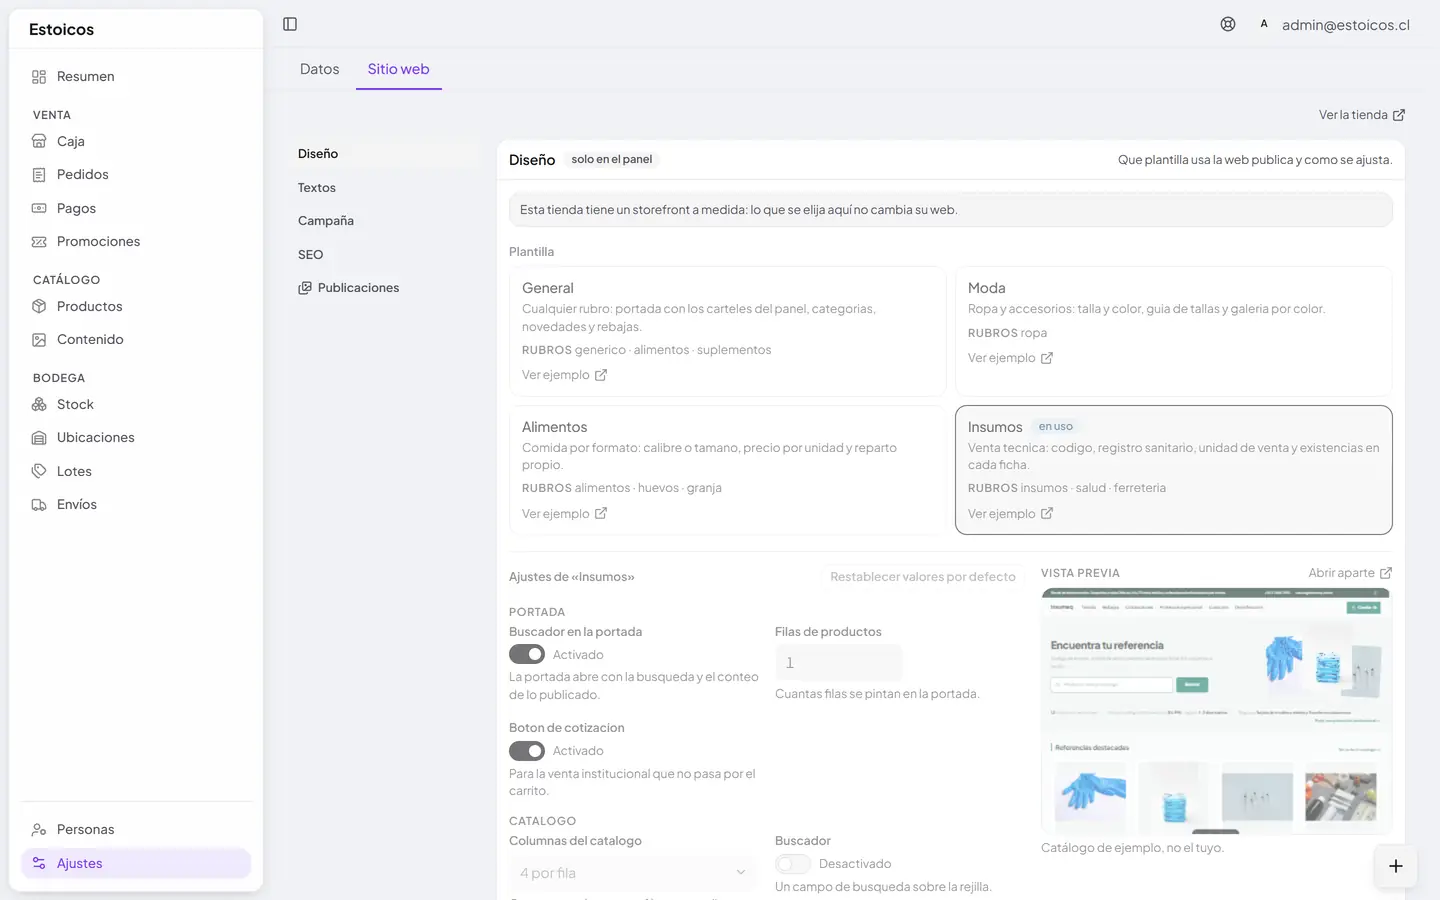The width and height of the screenshot is (1440, 900).
Task: Click the Resumen dashboard icon
Action: [x=39, y=77]
